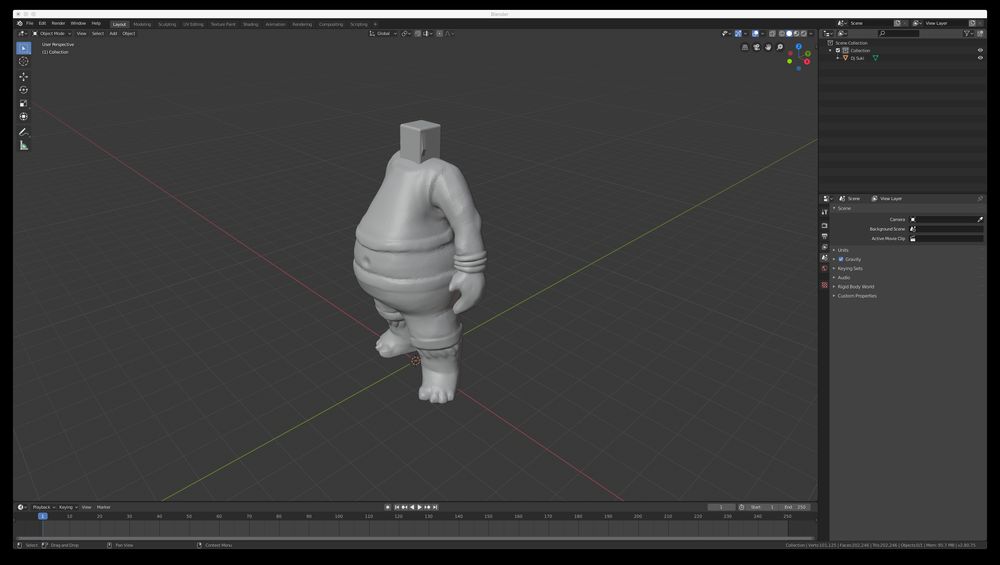Click the current frame number field
1000x565 pixels.
point(721,508)
